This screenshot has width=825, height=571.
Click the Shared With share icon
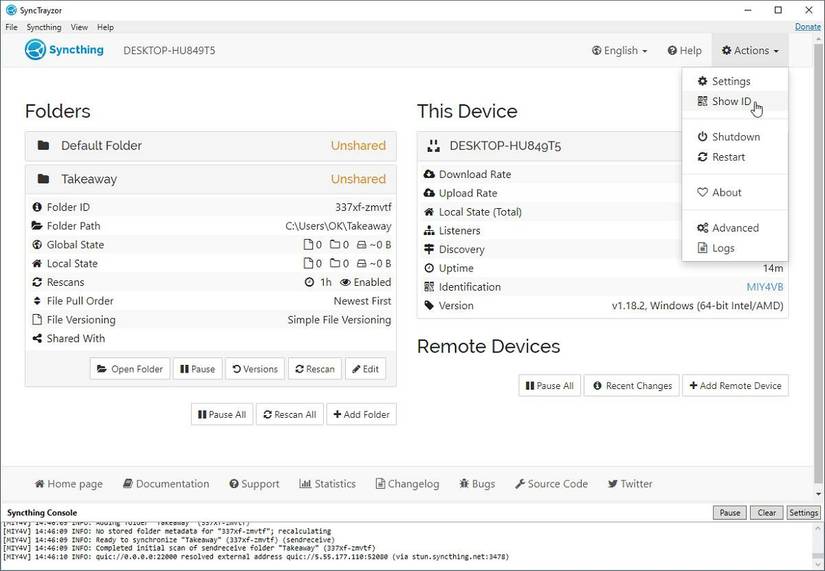(x=37, y=338)
